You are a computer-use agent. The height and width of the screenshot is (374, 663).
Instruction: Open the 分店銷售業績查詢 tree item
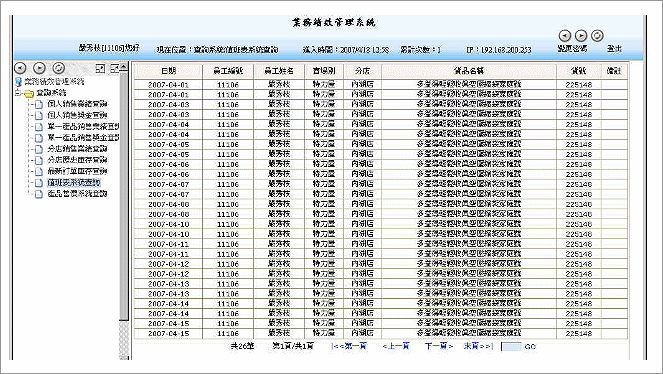point(77,149)
